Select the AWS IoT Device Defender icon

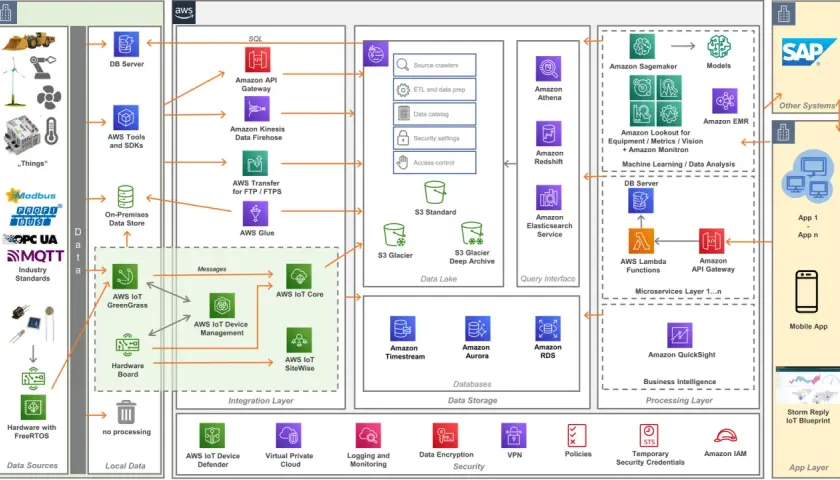click(212, 436)
